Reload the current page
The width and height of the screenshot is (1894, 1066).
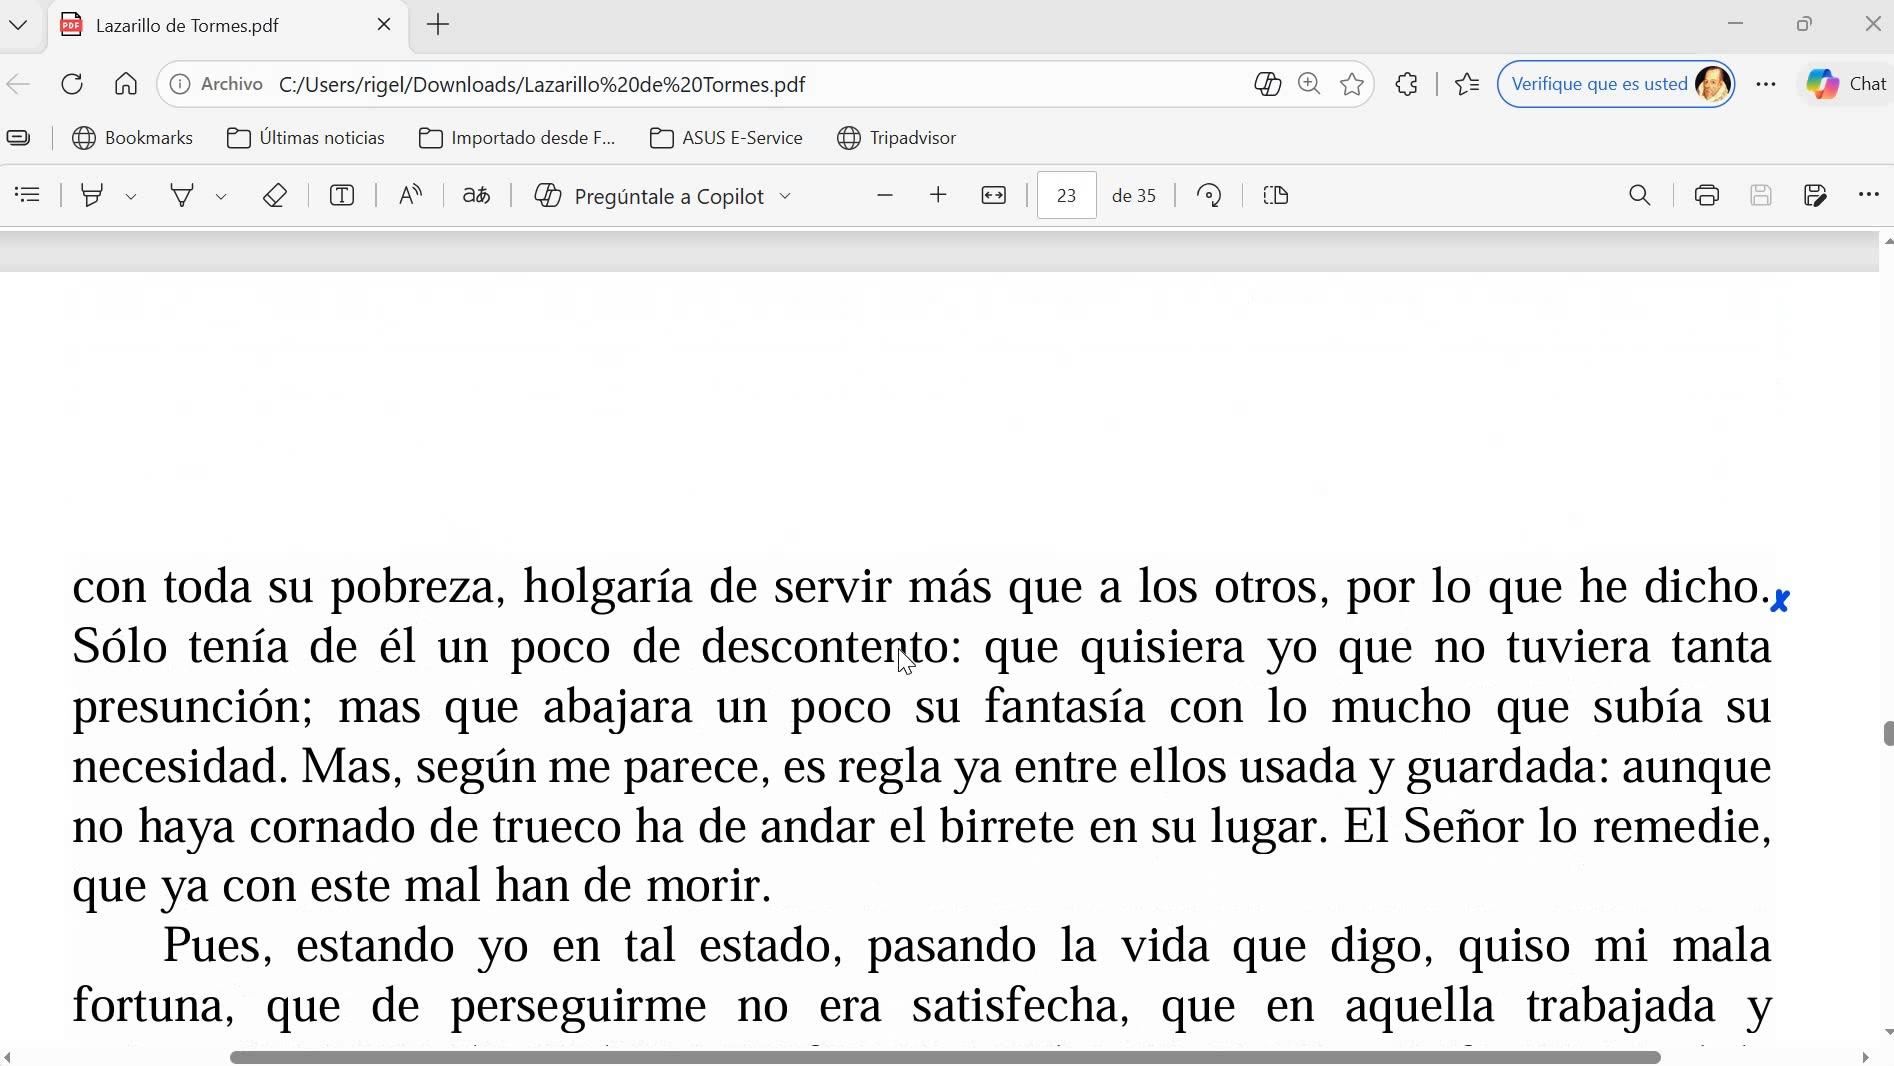pyautogui.click(x=72, y=84)
